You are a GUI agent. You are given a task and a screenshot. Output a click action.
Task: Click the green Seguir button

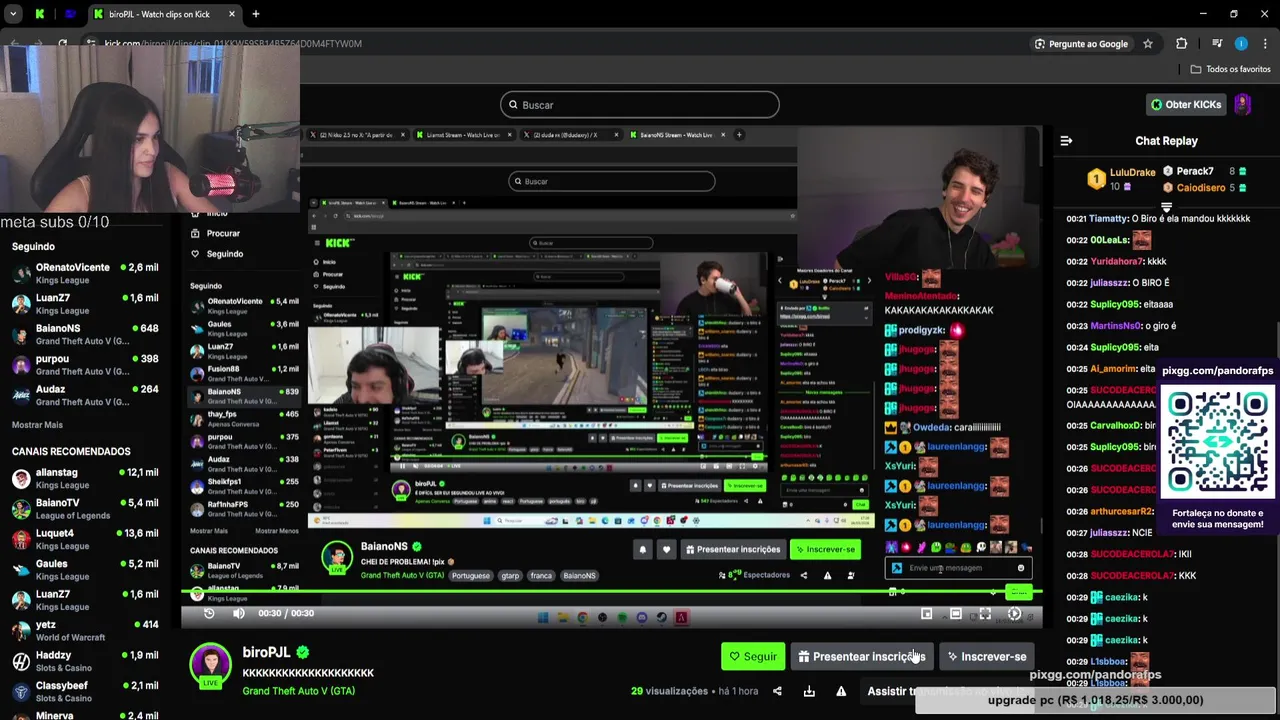tap(753, 657)
